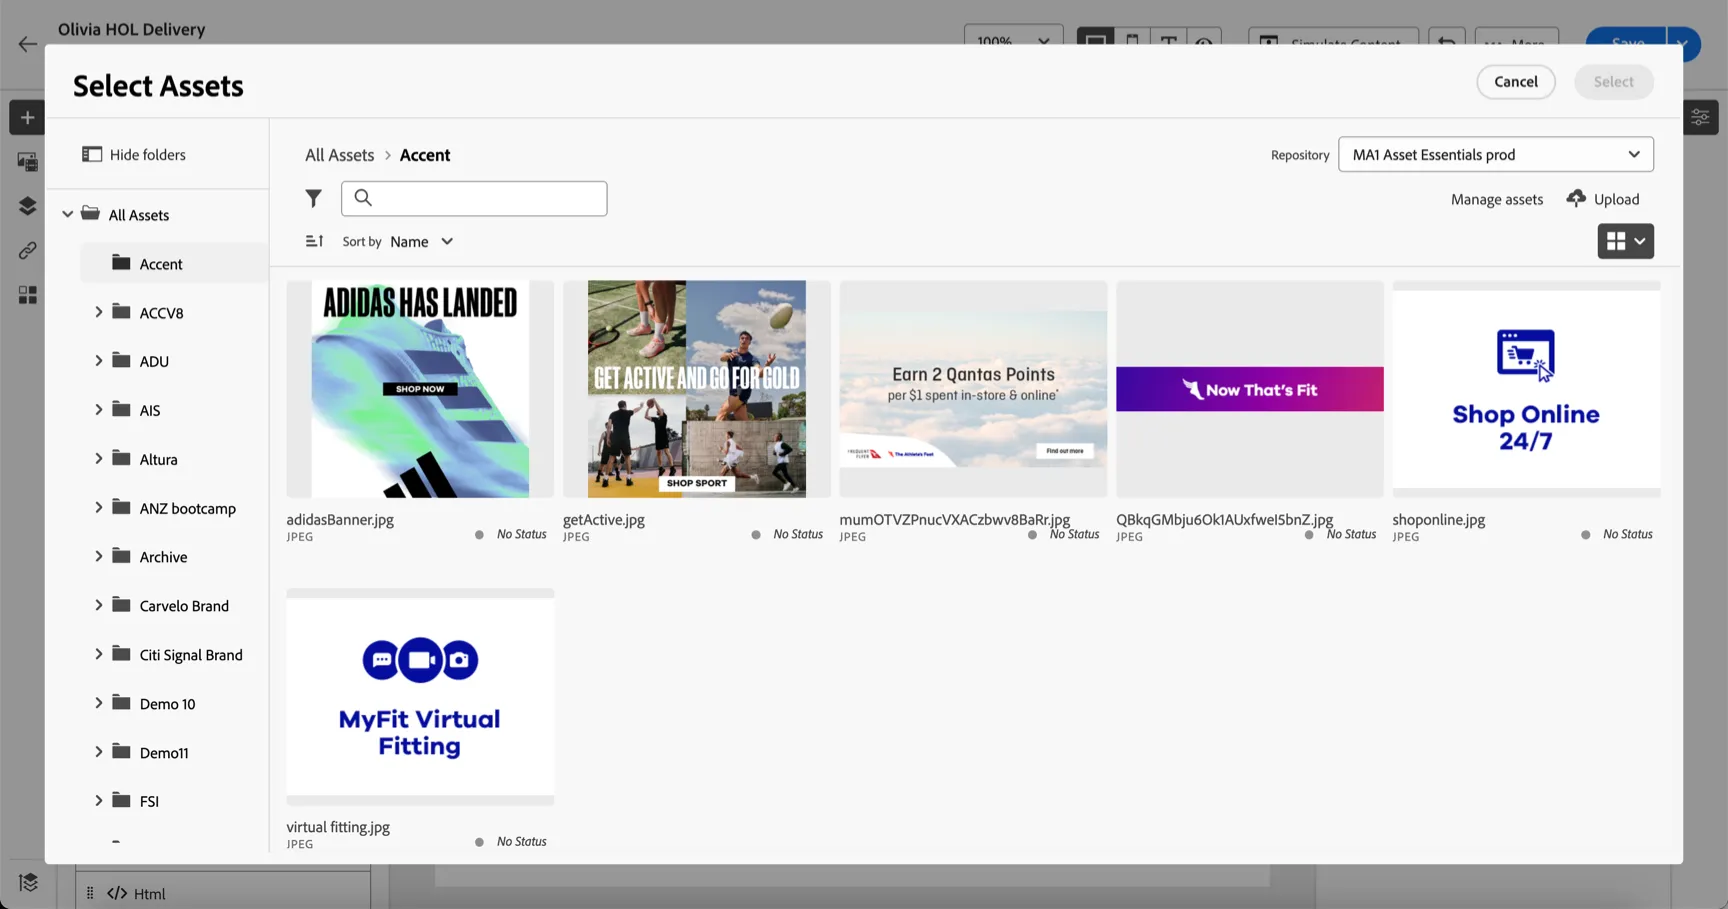Viewport: 1728px width, 909px height.
Task: Click the Manage assets link
Action: pyautogui.click(x=1496, y=199)
